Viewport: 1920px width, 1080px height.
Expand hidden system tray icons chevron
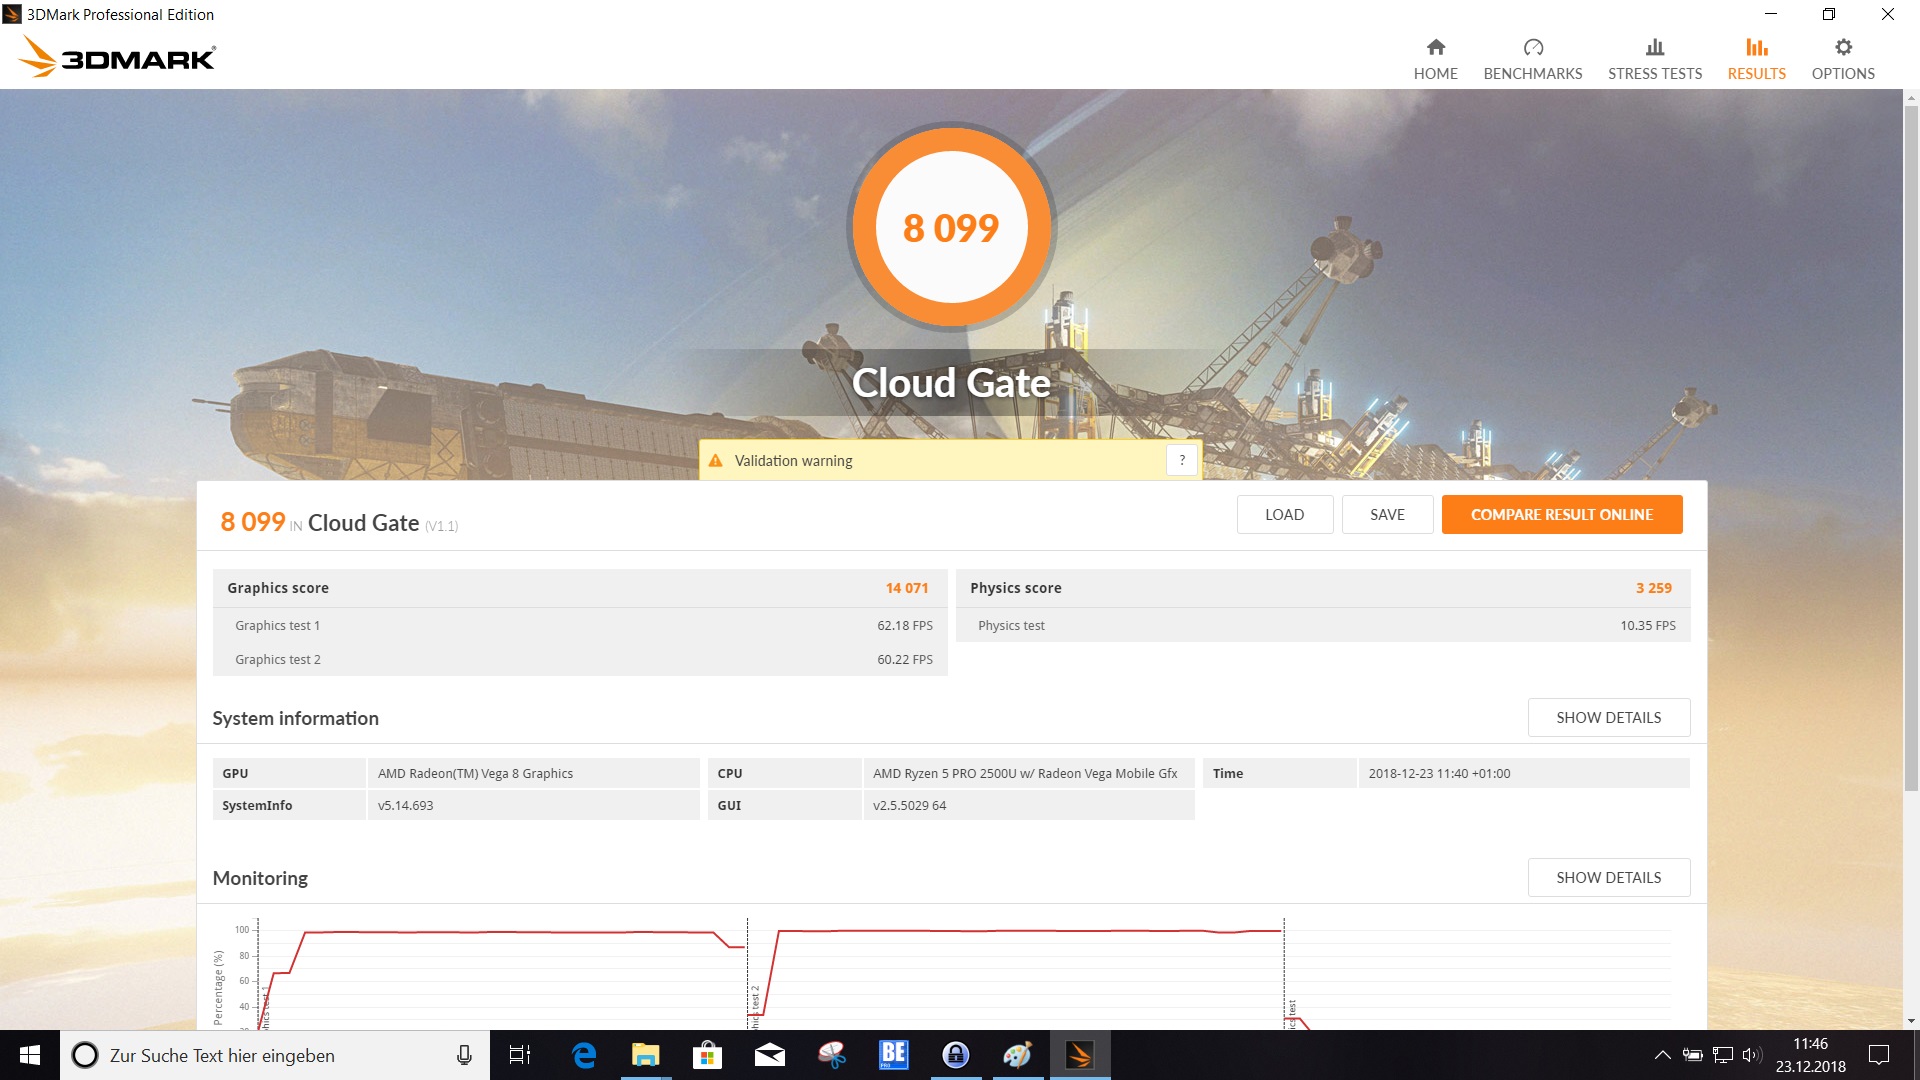[1662, 1055]
